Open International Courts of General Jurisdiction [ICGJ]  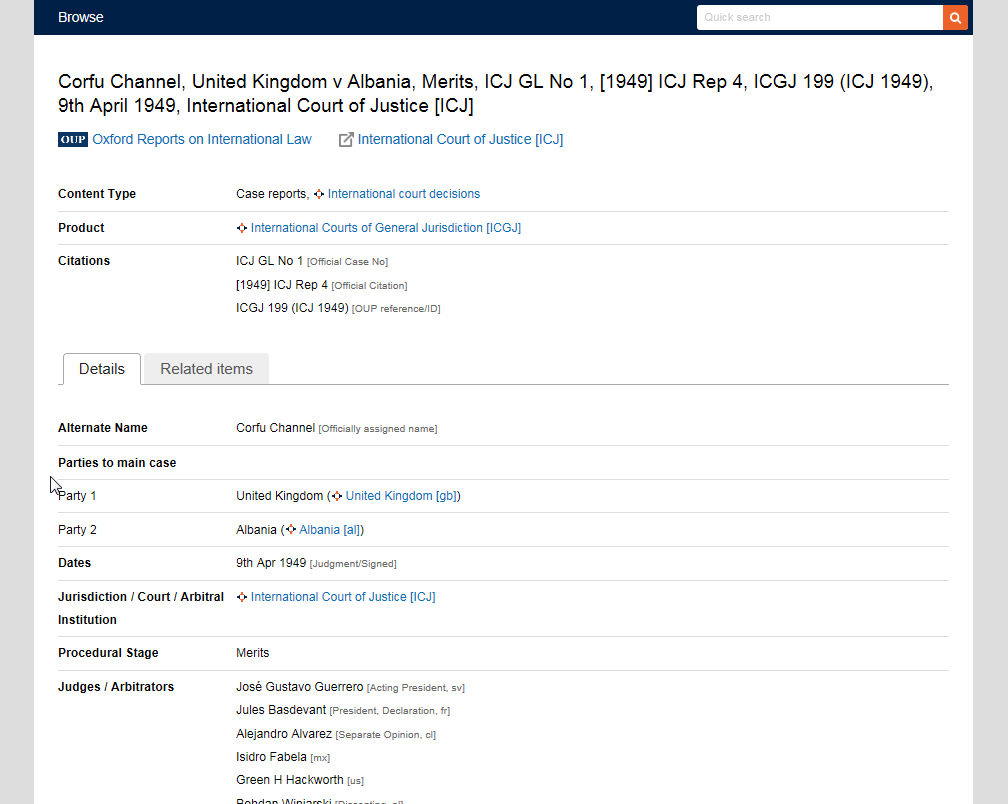tap(386, 228)
